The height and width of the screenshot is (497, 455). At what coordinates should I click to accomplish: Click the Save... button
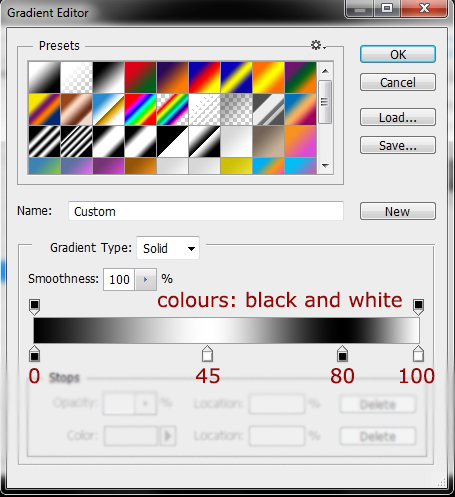click(x=398, y=145)
